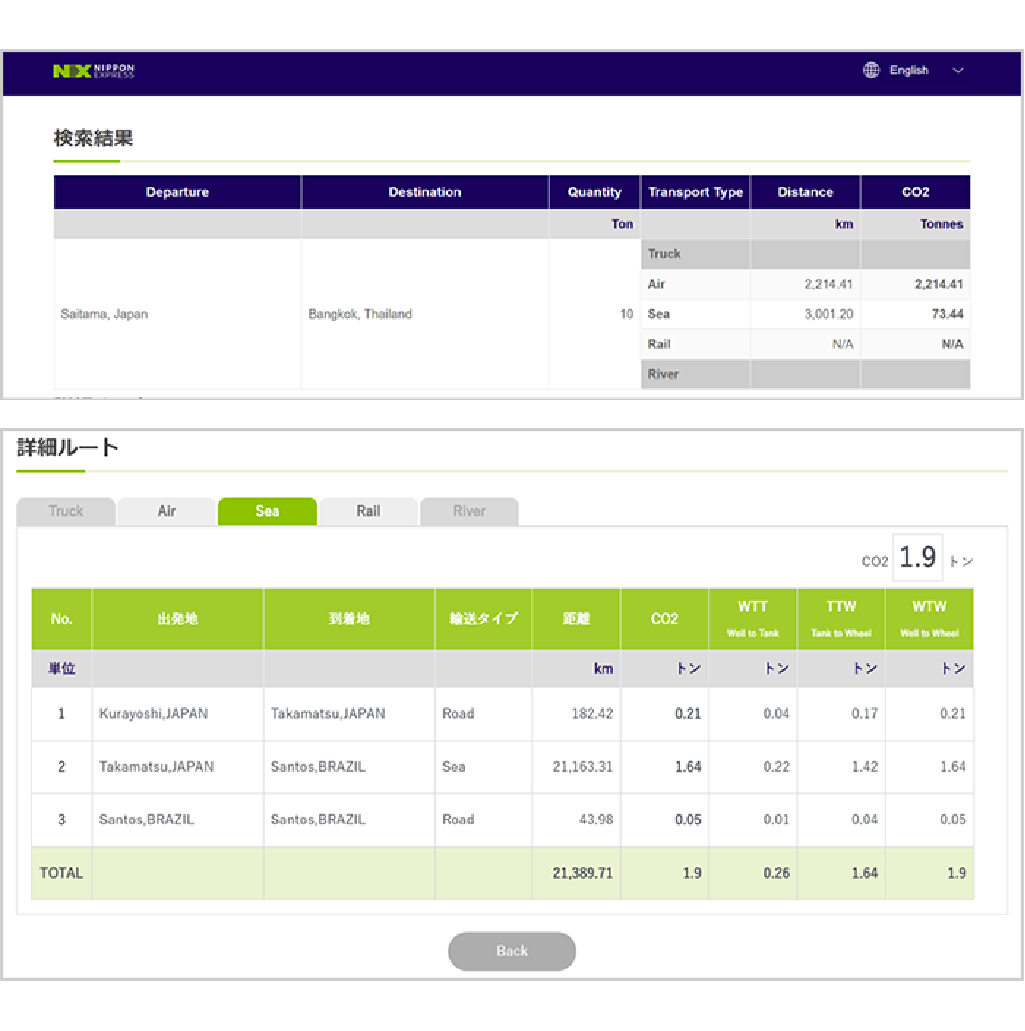Click the River transport type row
This screenshot has height=1031, width=1025.
[805, 374]
